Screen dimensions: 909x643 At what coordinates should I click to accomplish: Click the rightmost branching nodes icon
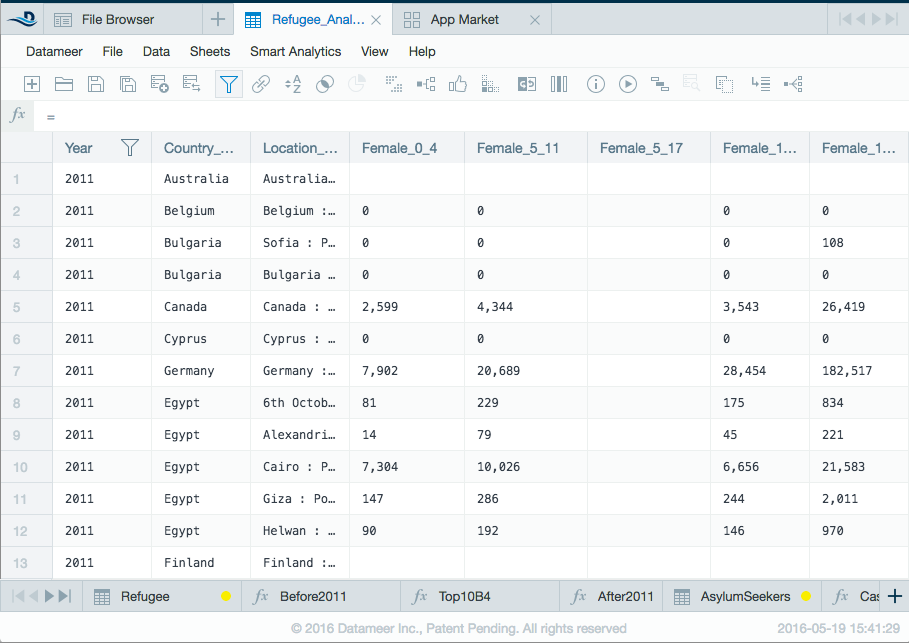[793, 84]
